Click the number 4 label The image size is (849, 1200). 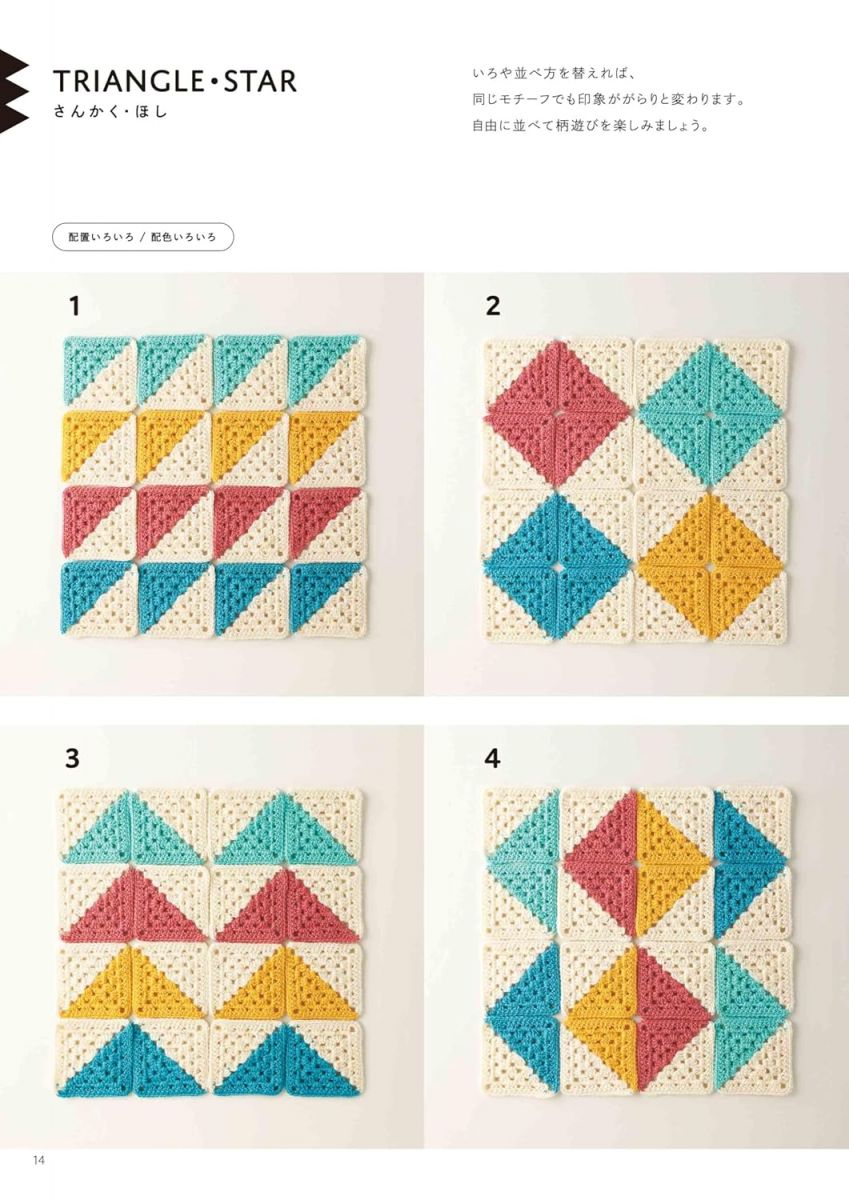492,759
